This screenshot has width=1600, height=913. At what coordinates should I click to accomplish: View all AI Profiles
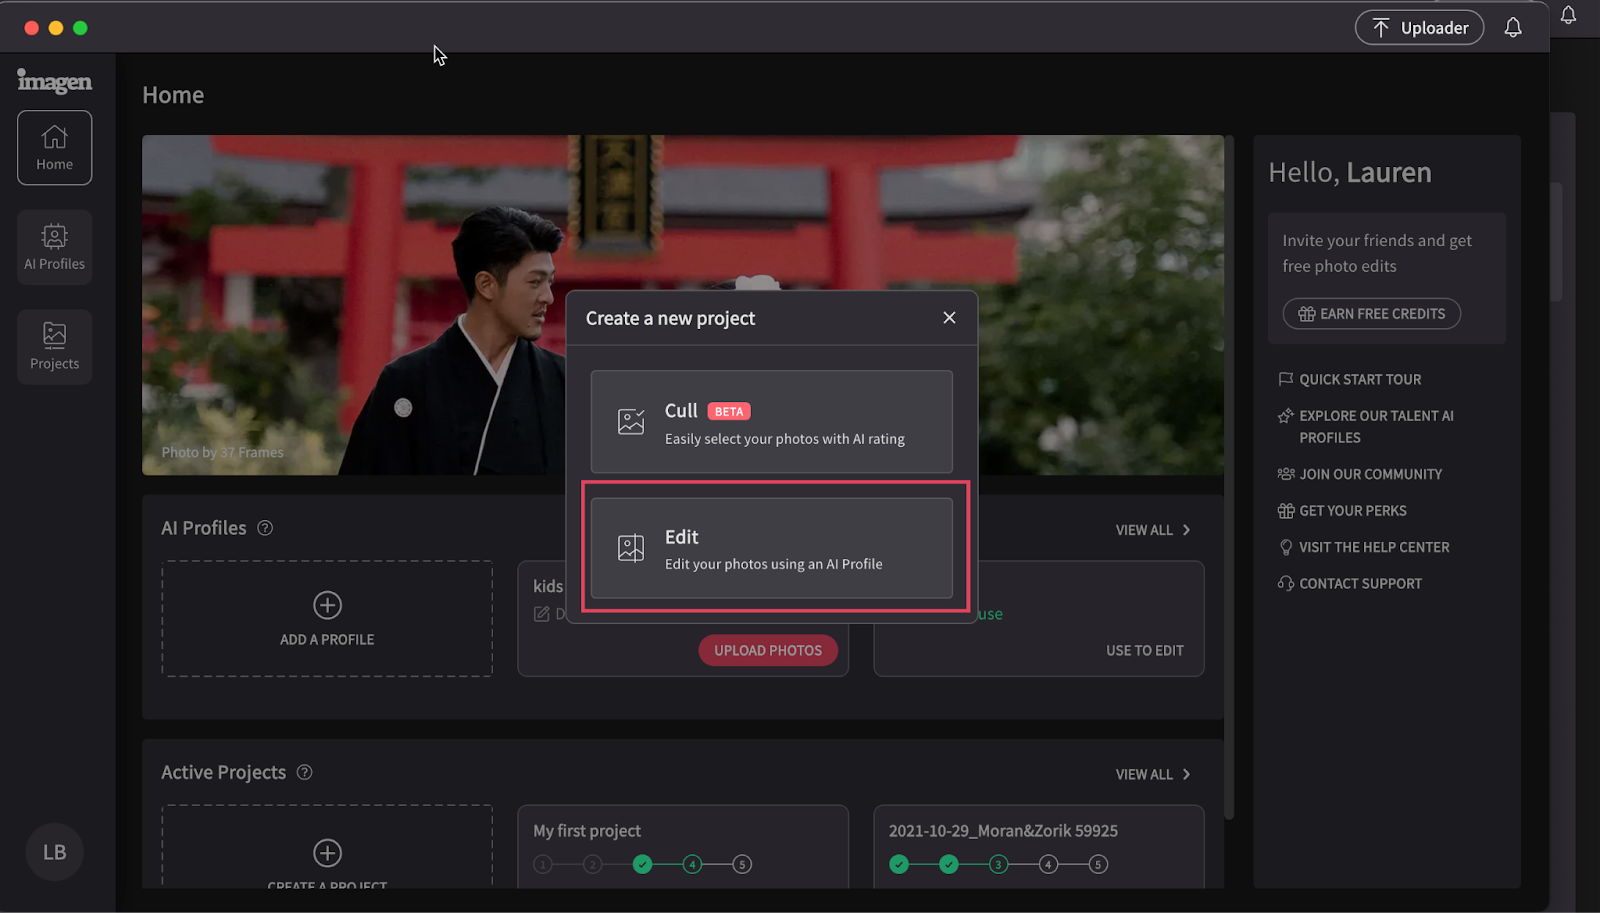pos(1153,530)
